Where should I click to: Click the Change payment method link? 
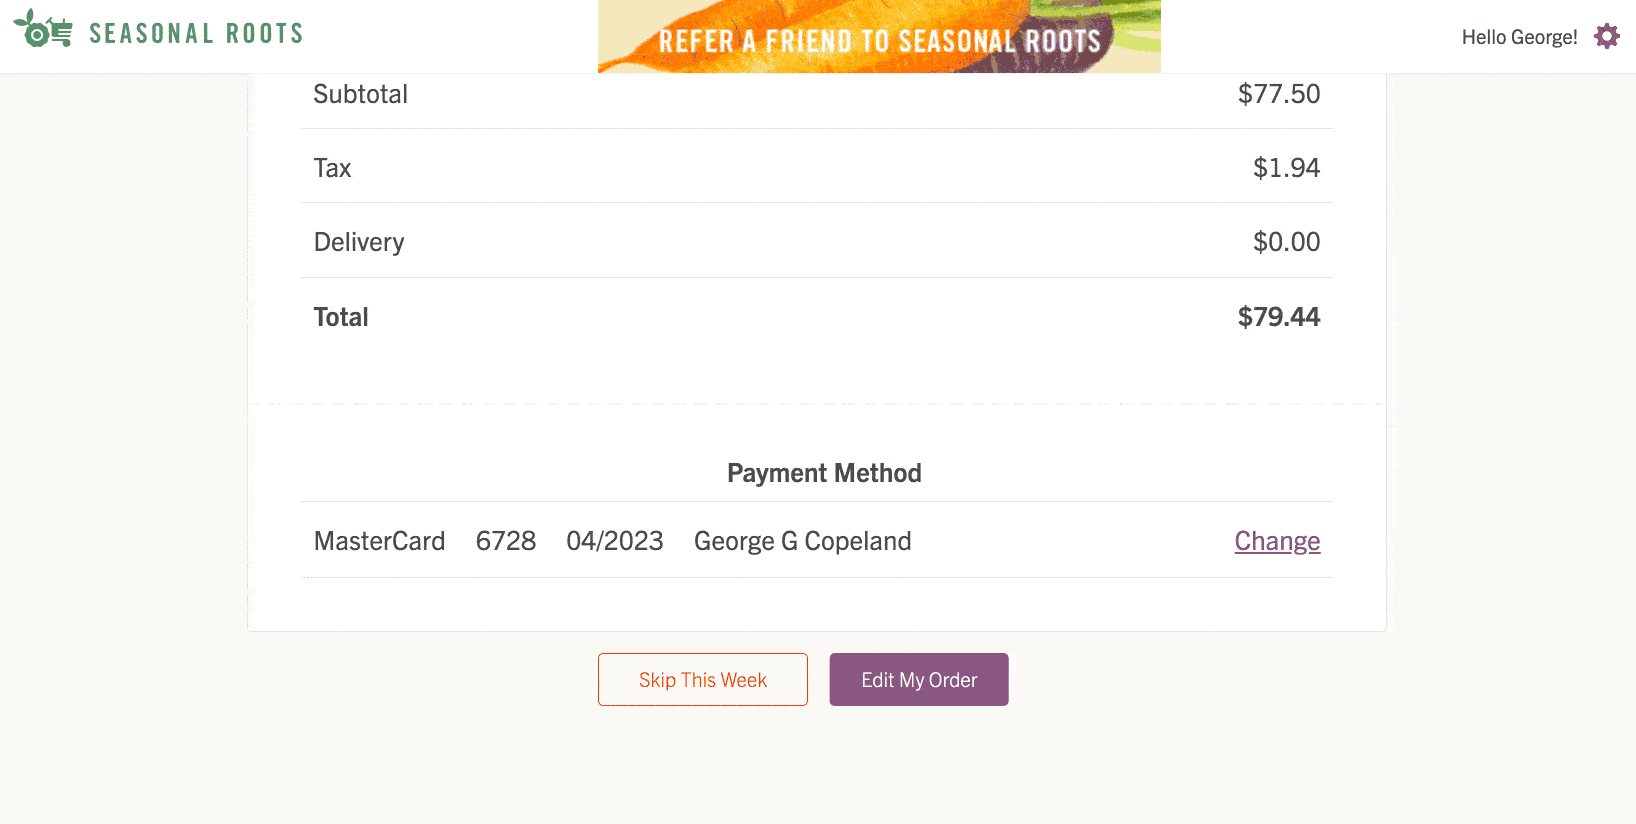tap(1277, 541)
